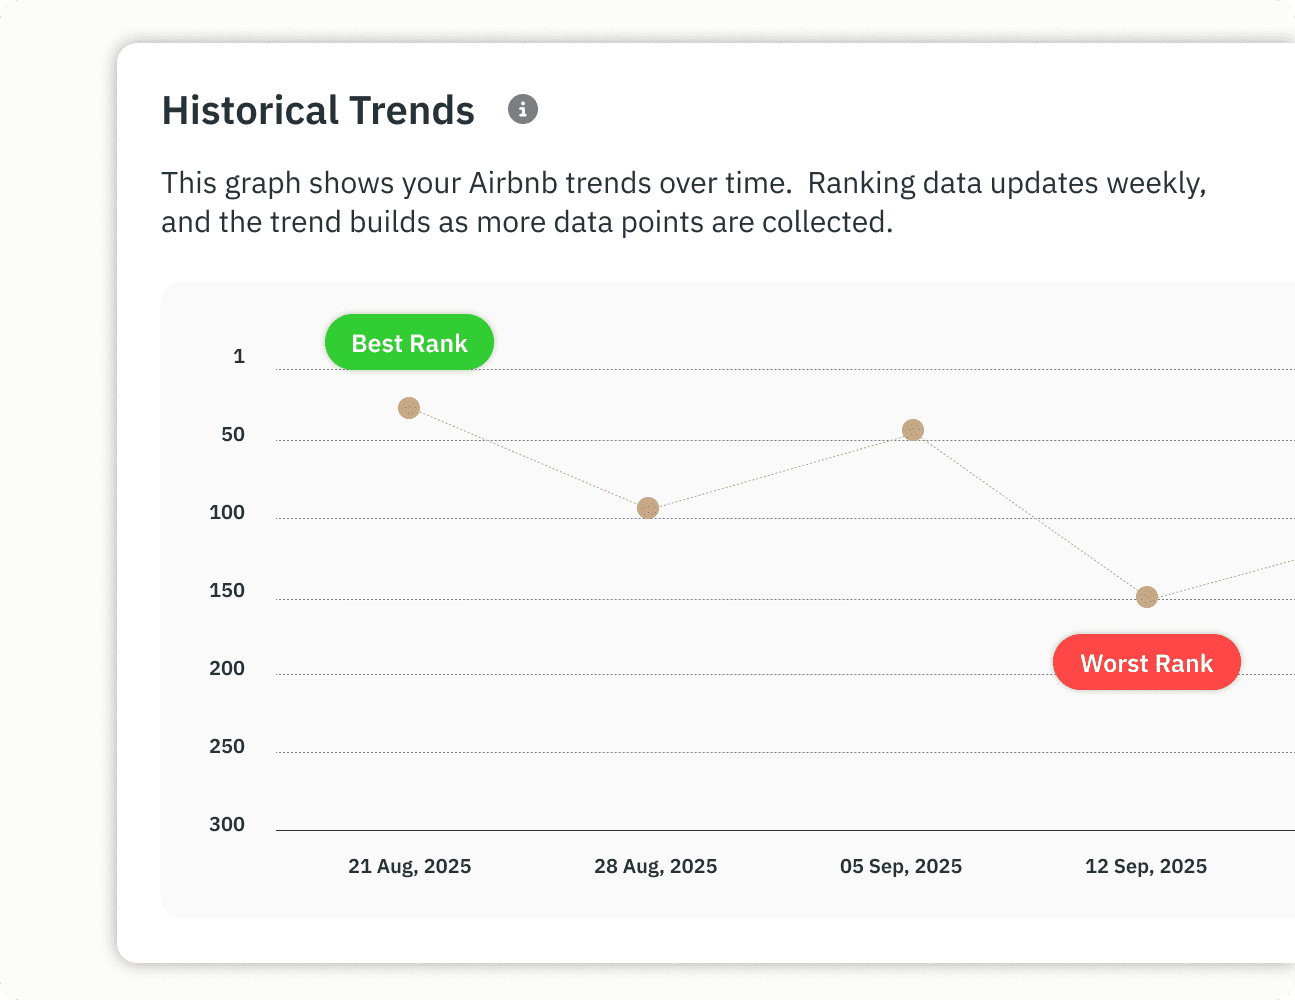Click the rank 50 y-axis label
1295x1000 pixels.
tap(233, 434)
